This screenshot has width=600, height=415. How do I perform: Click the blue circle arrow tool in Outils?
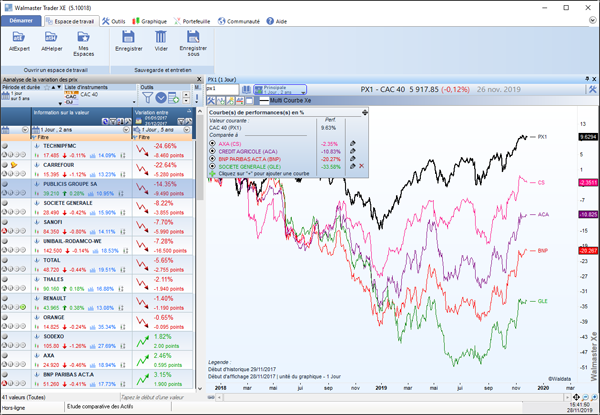pos(161,98)
